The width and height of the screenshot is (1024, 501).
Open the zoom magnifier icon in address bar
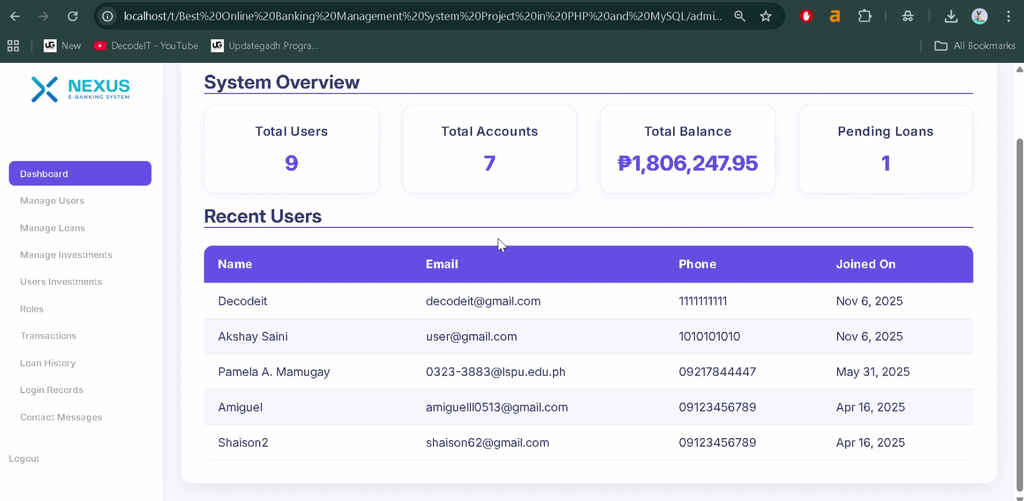739,16
